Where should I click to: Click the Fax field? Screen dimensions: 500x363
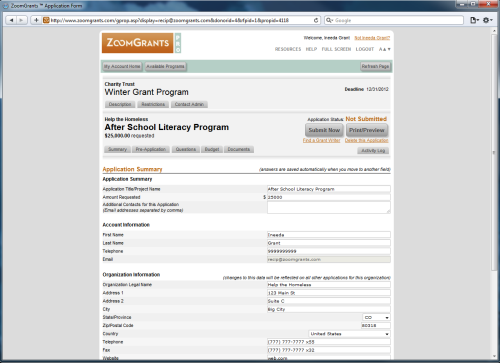[x=329, y=350]
